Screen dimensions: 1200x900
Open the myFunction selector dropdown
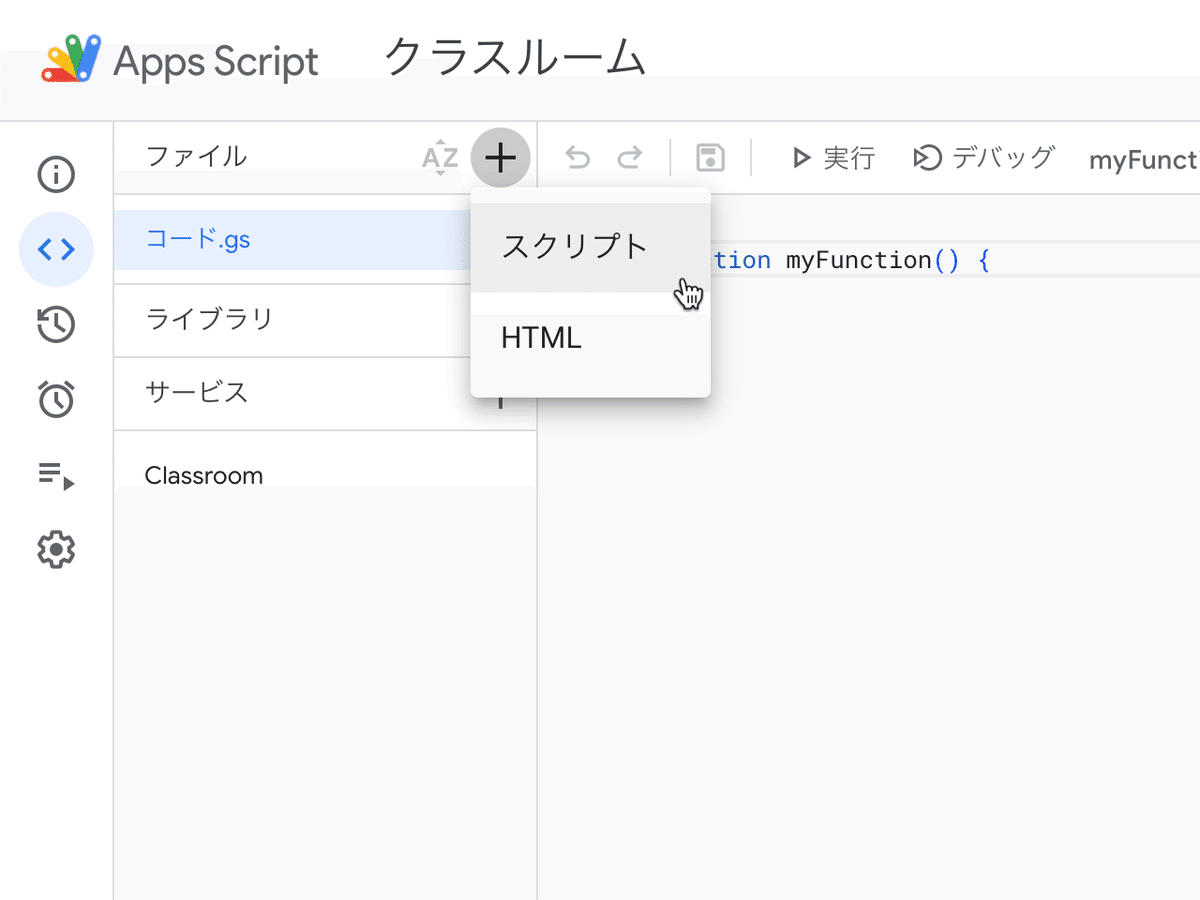pyautogui.click(x=1143, y=160)
